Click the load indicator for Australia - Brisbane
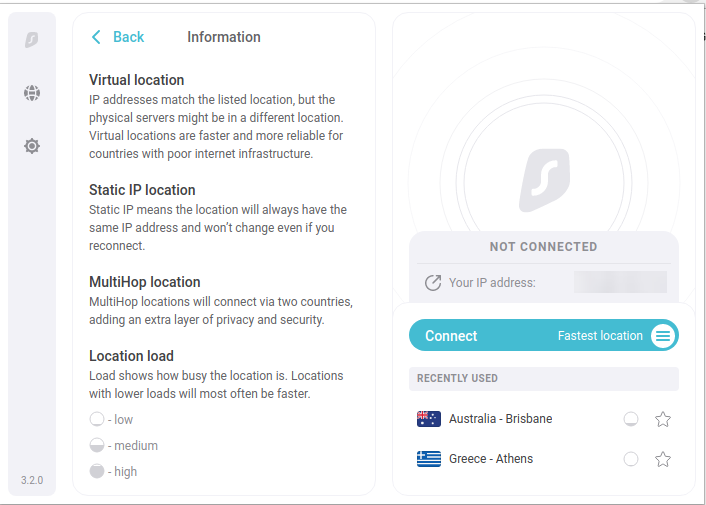This screenshot has height=505, width=706. 630,419
